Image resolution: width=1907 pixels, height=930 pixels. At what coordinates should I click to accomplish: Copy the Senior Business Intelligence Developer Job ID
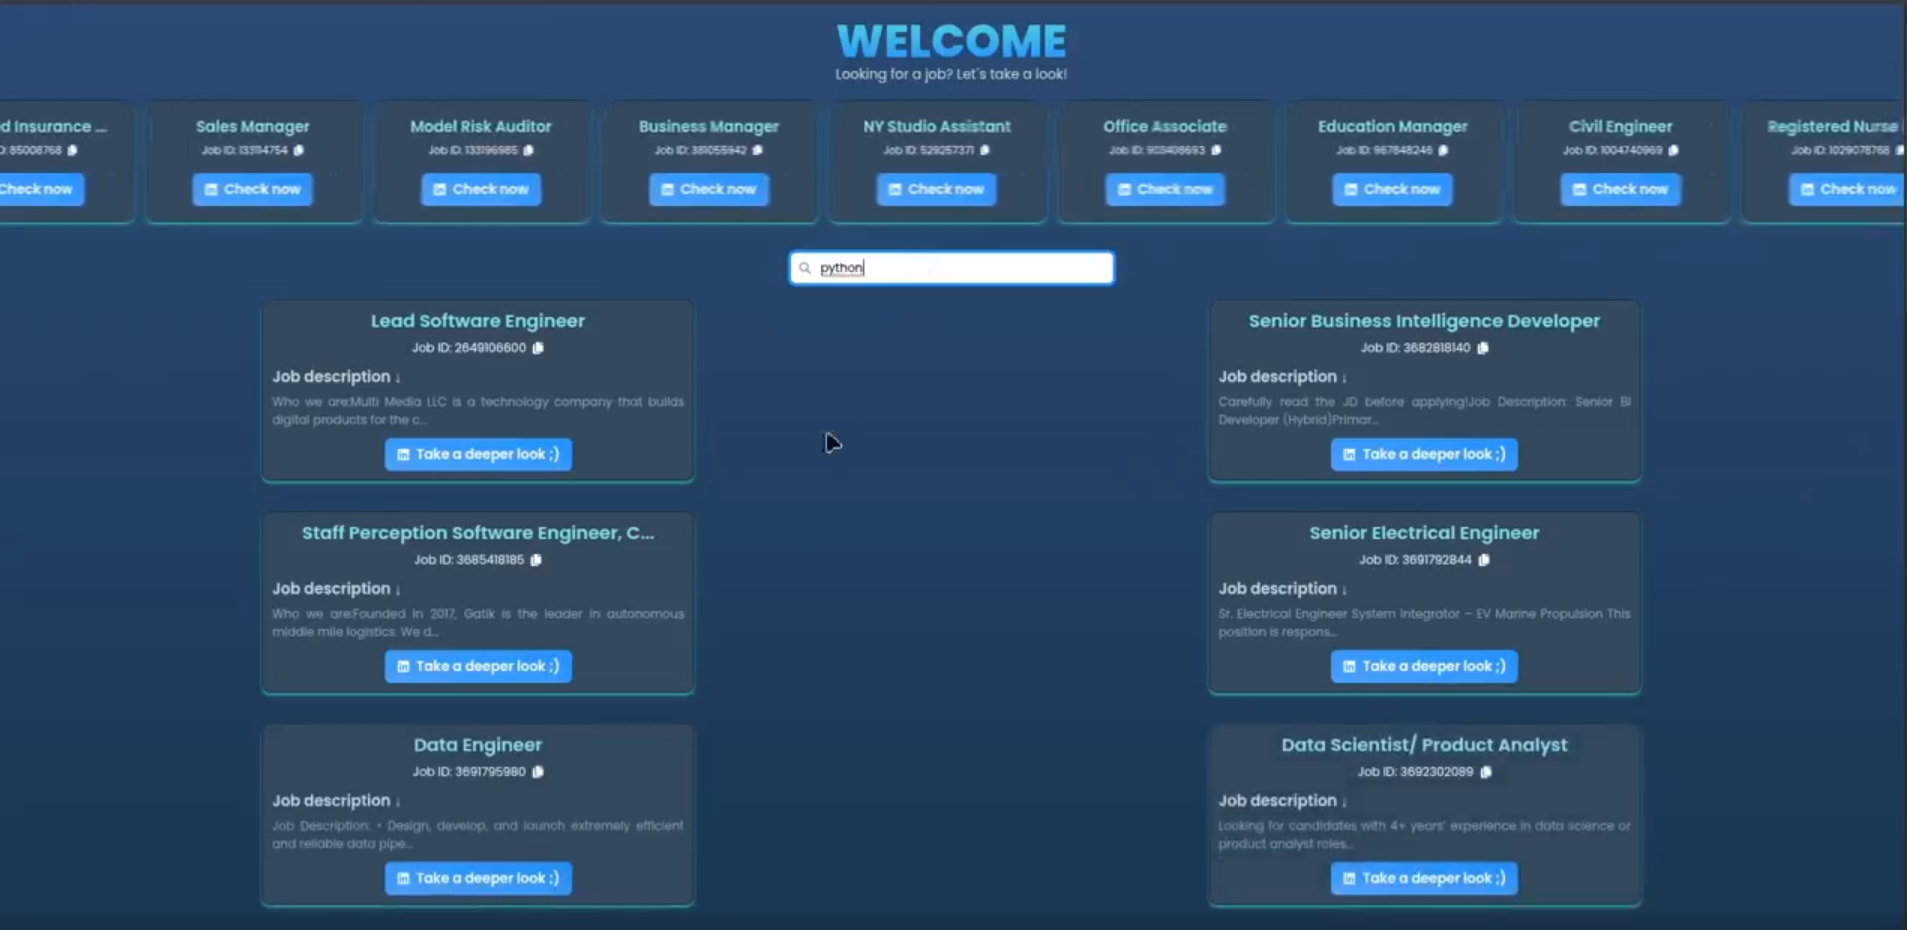(1484, 348)
